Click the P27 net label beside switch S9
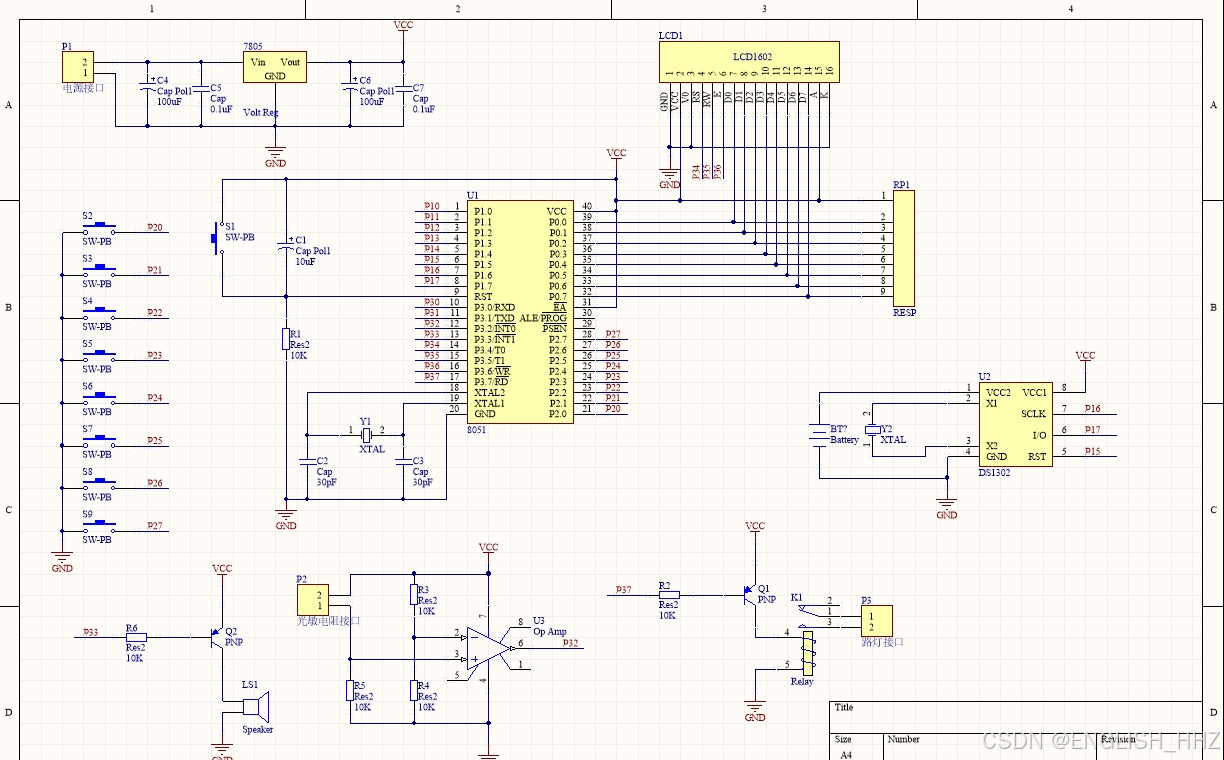1224x760 pixels. (x=155, y=526)
